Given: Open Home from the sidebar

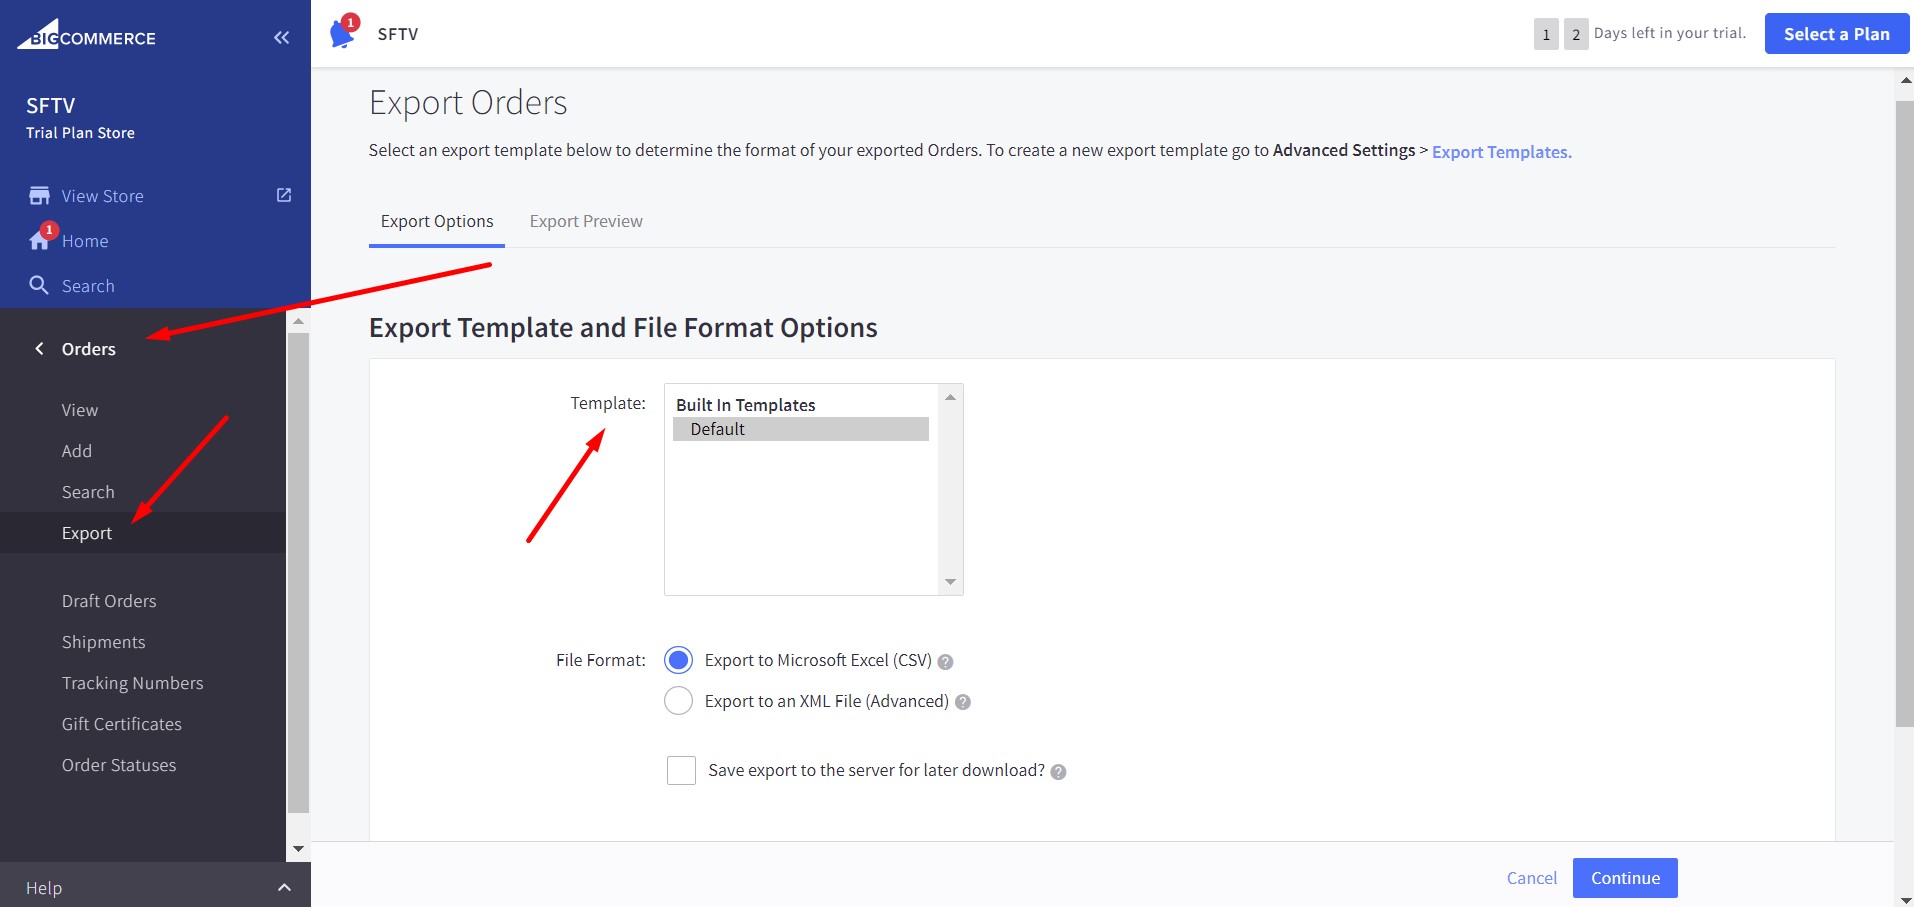Looking at the screenshot, I should click(84, 240).
